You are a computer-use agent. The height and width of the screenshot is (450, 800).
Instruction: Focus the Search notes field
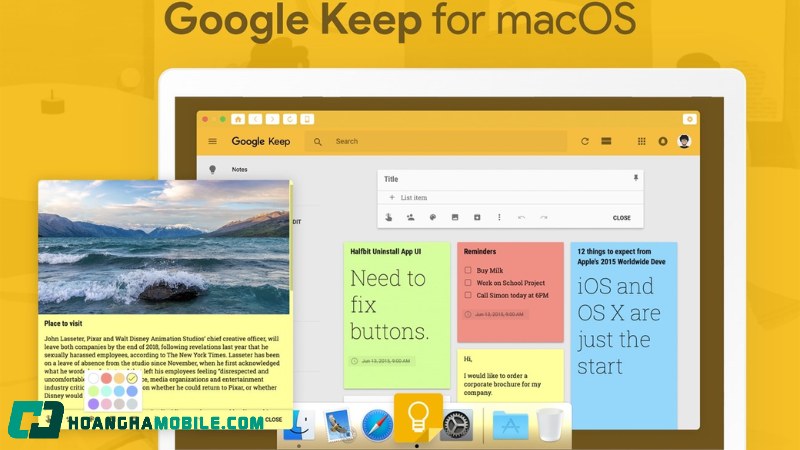pyautogui.click(x=436, y=141)
